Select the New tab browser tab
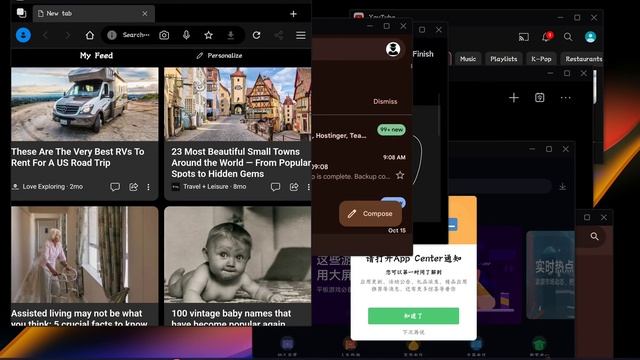640x360 pixels. click(93, 13)
